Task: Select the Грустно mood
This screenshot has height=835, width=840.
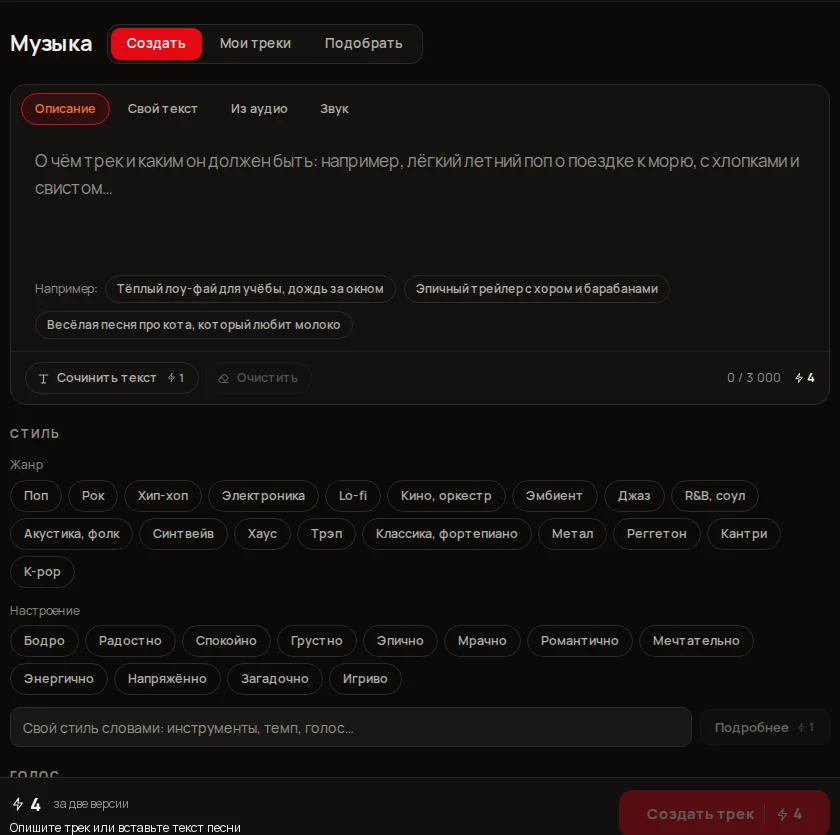Action: 316,641
